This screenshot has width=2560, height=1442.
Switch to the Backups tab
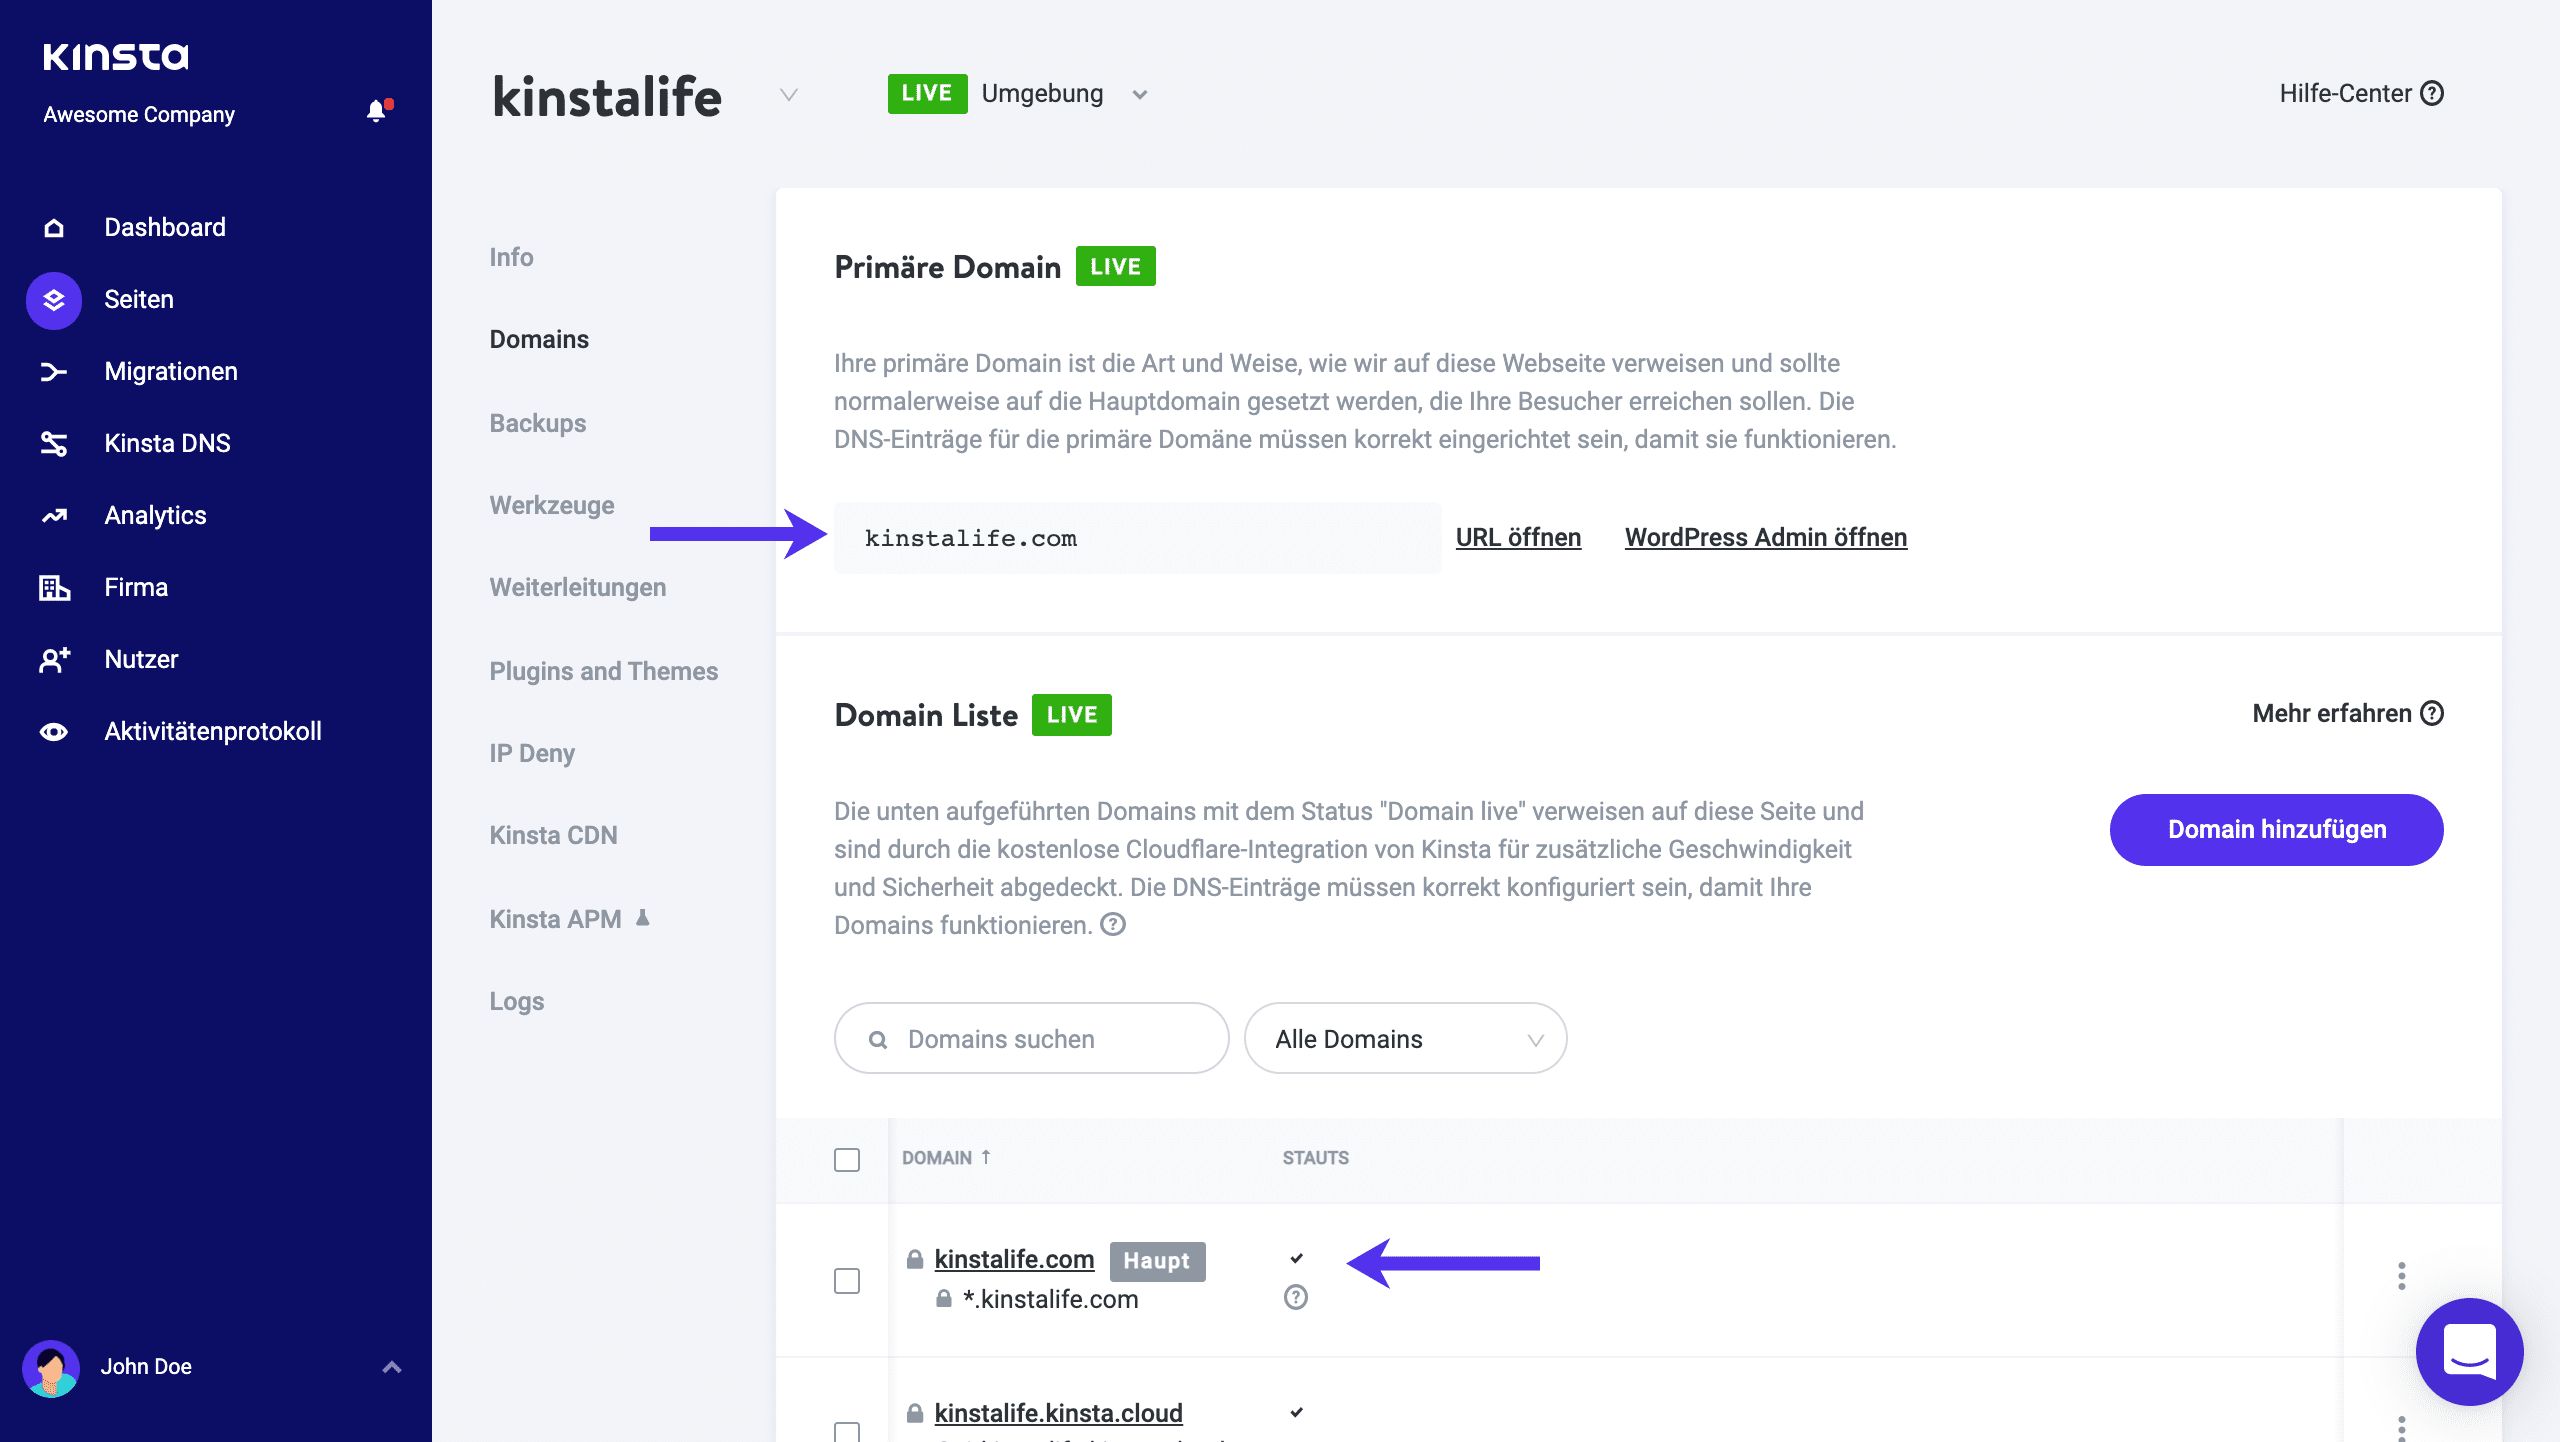pyautogui.click(x=537, y=423)
